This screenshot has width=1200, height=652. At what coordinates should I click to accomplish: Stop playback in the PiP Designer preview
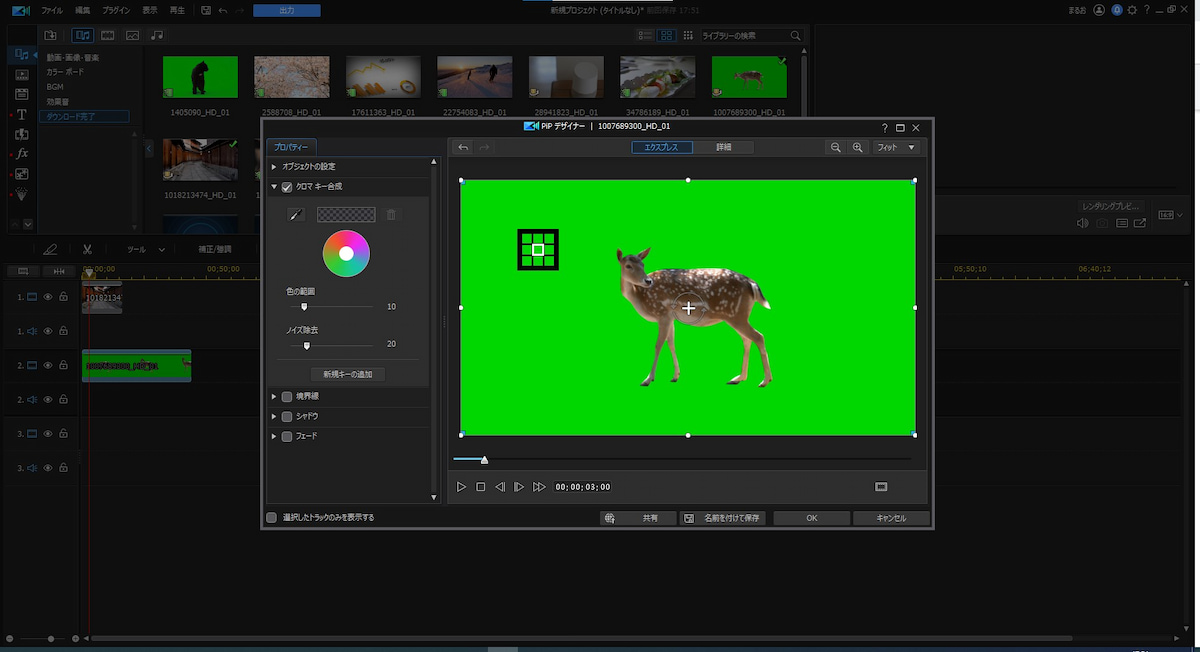click(480, 487)
